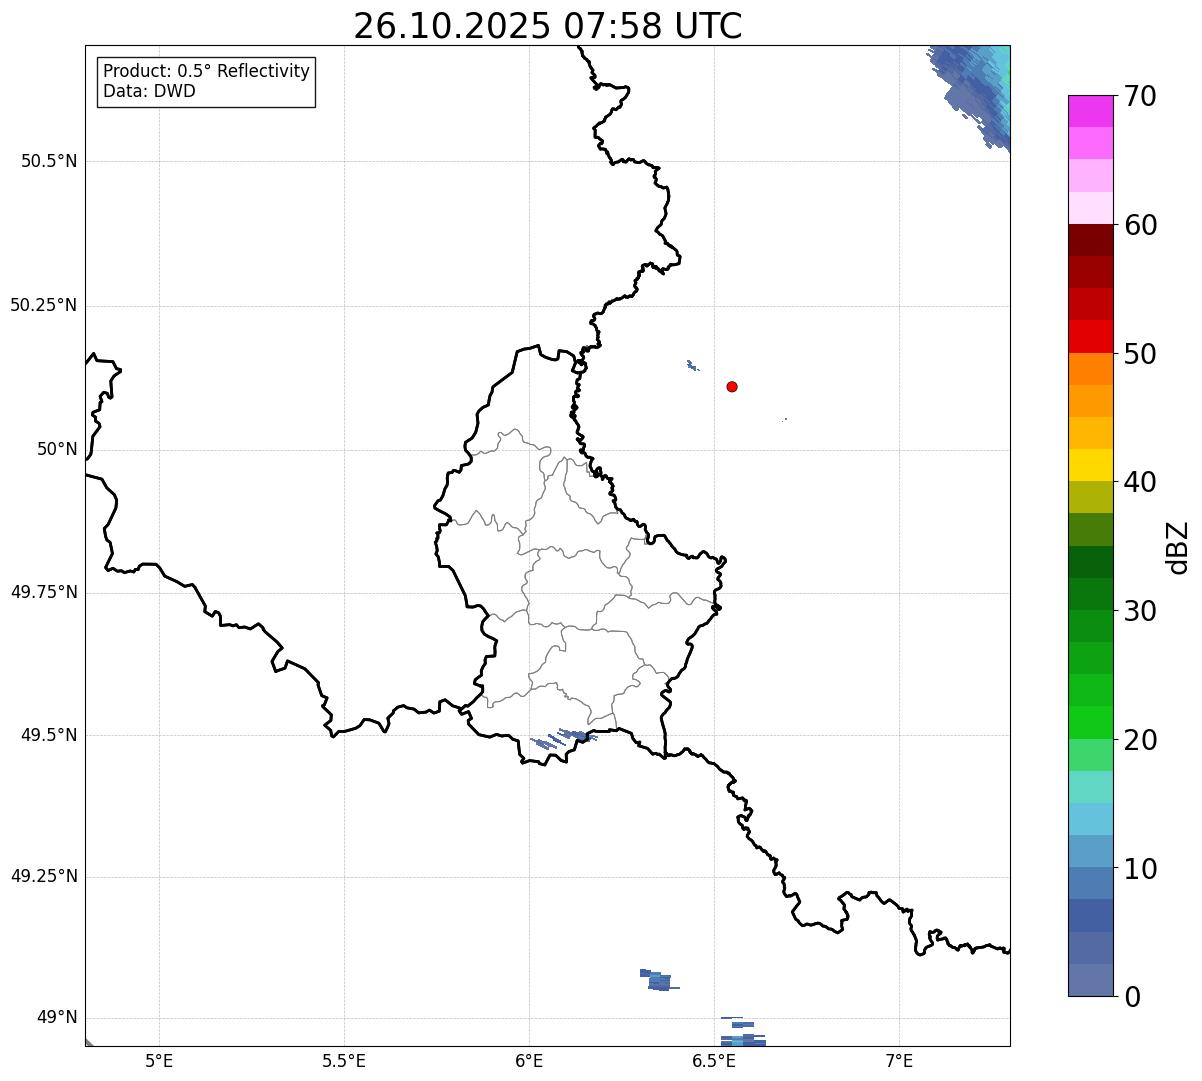The height and width of the screenshot is (1081, 1202).
Task: Click the 10 tick on colorbar
Action: pyautogui.click(x=1140, y=869)
